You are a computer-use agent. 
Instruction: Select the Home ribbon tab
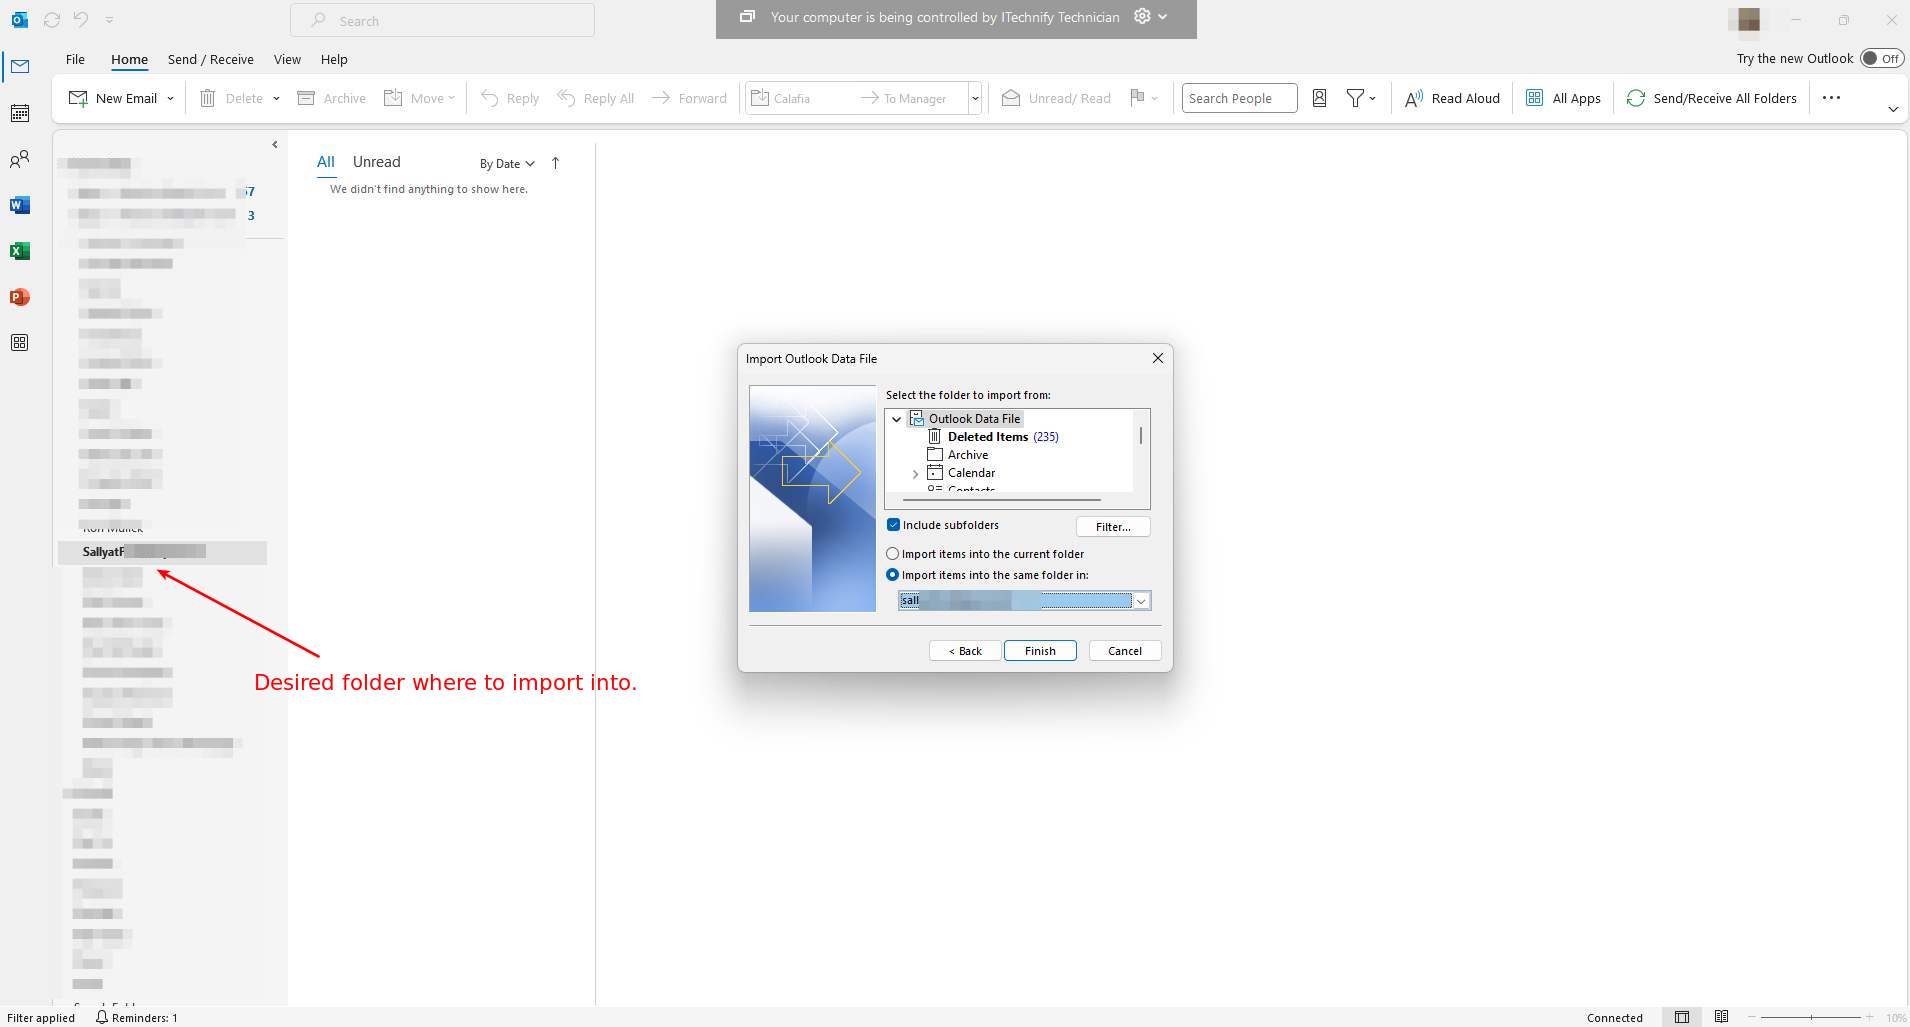click(x=129, y=59)
